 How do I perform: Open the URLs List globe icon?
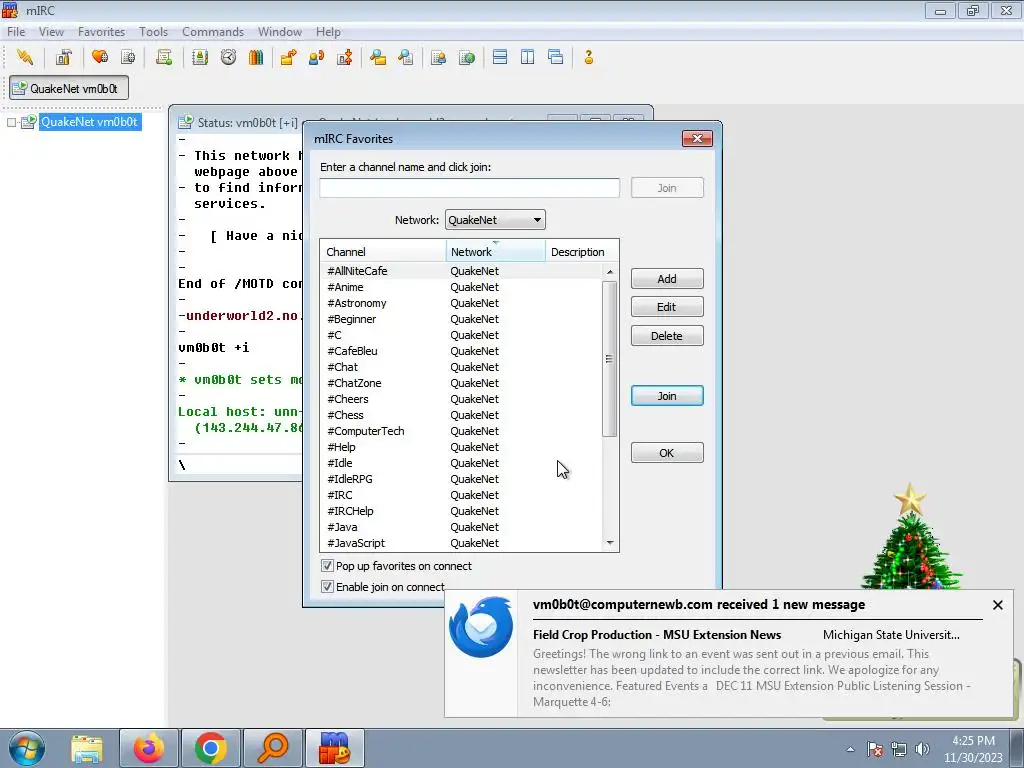pyautogui.click(x=466, y=57)
